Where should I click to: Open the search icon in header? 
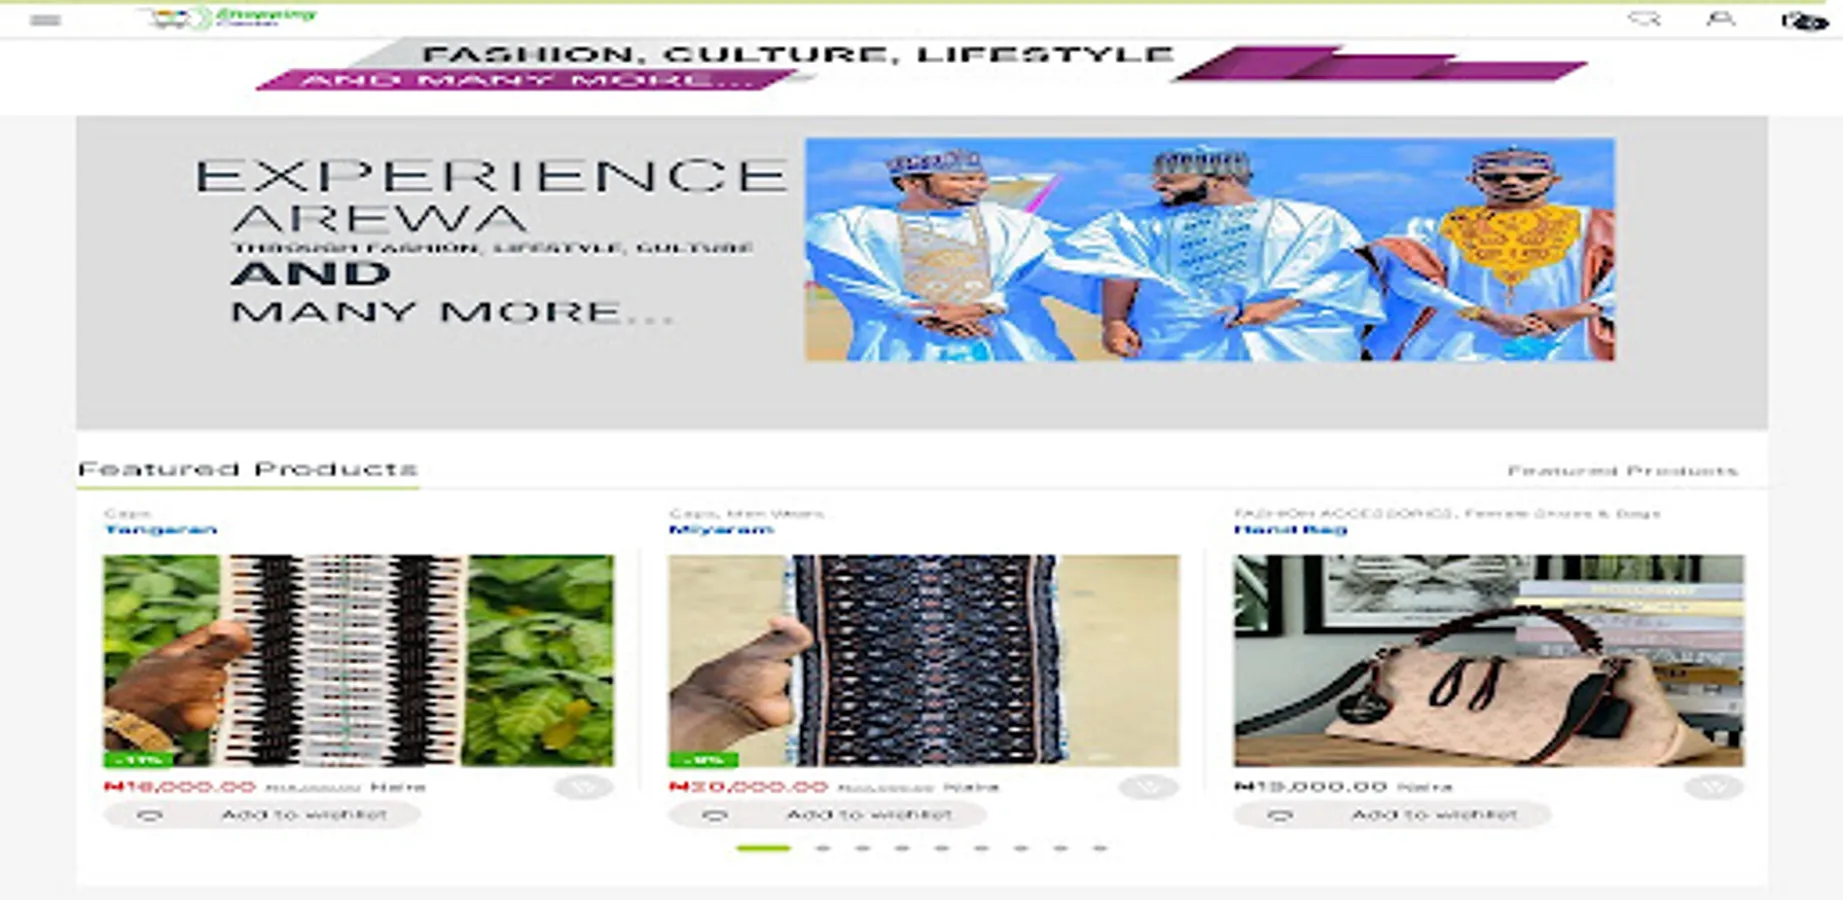1644,19
